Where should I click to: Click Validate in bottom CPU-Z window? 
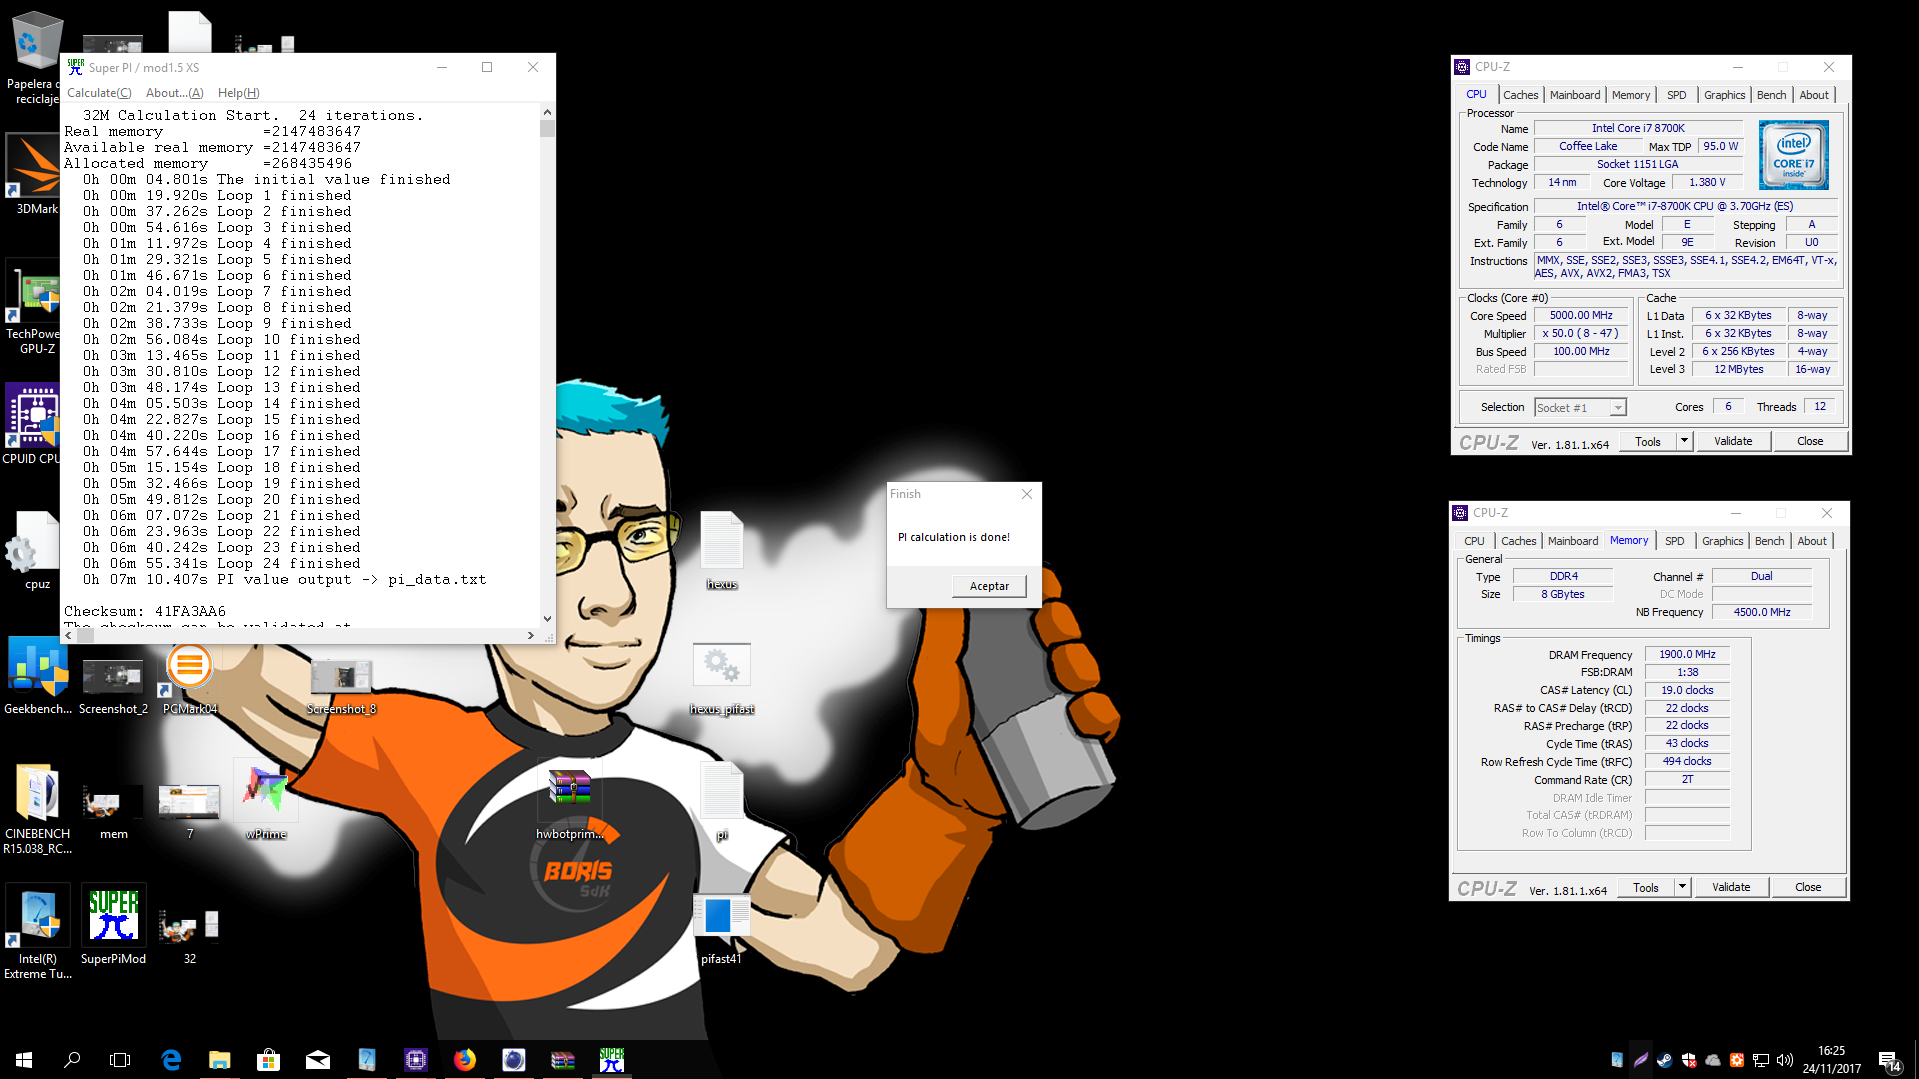pos(1731,887)
